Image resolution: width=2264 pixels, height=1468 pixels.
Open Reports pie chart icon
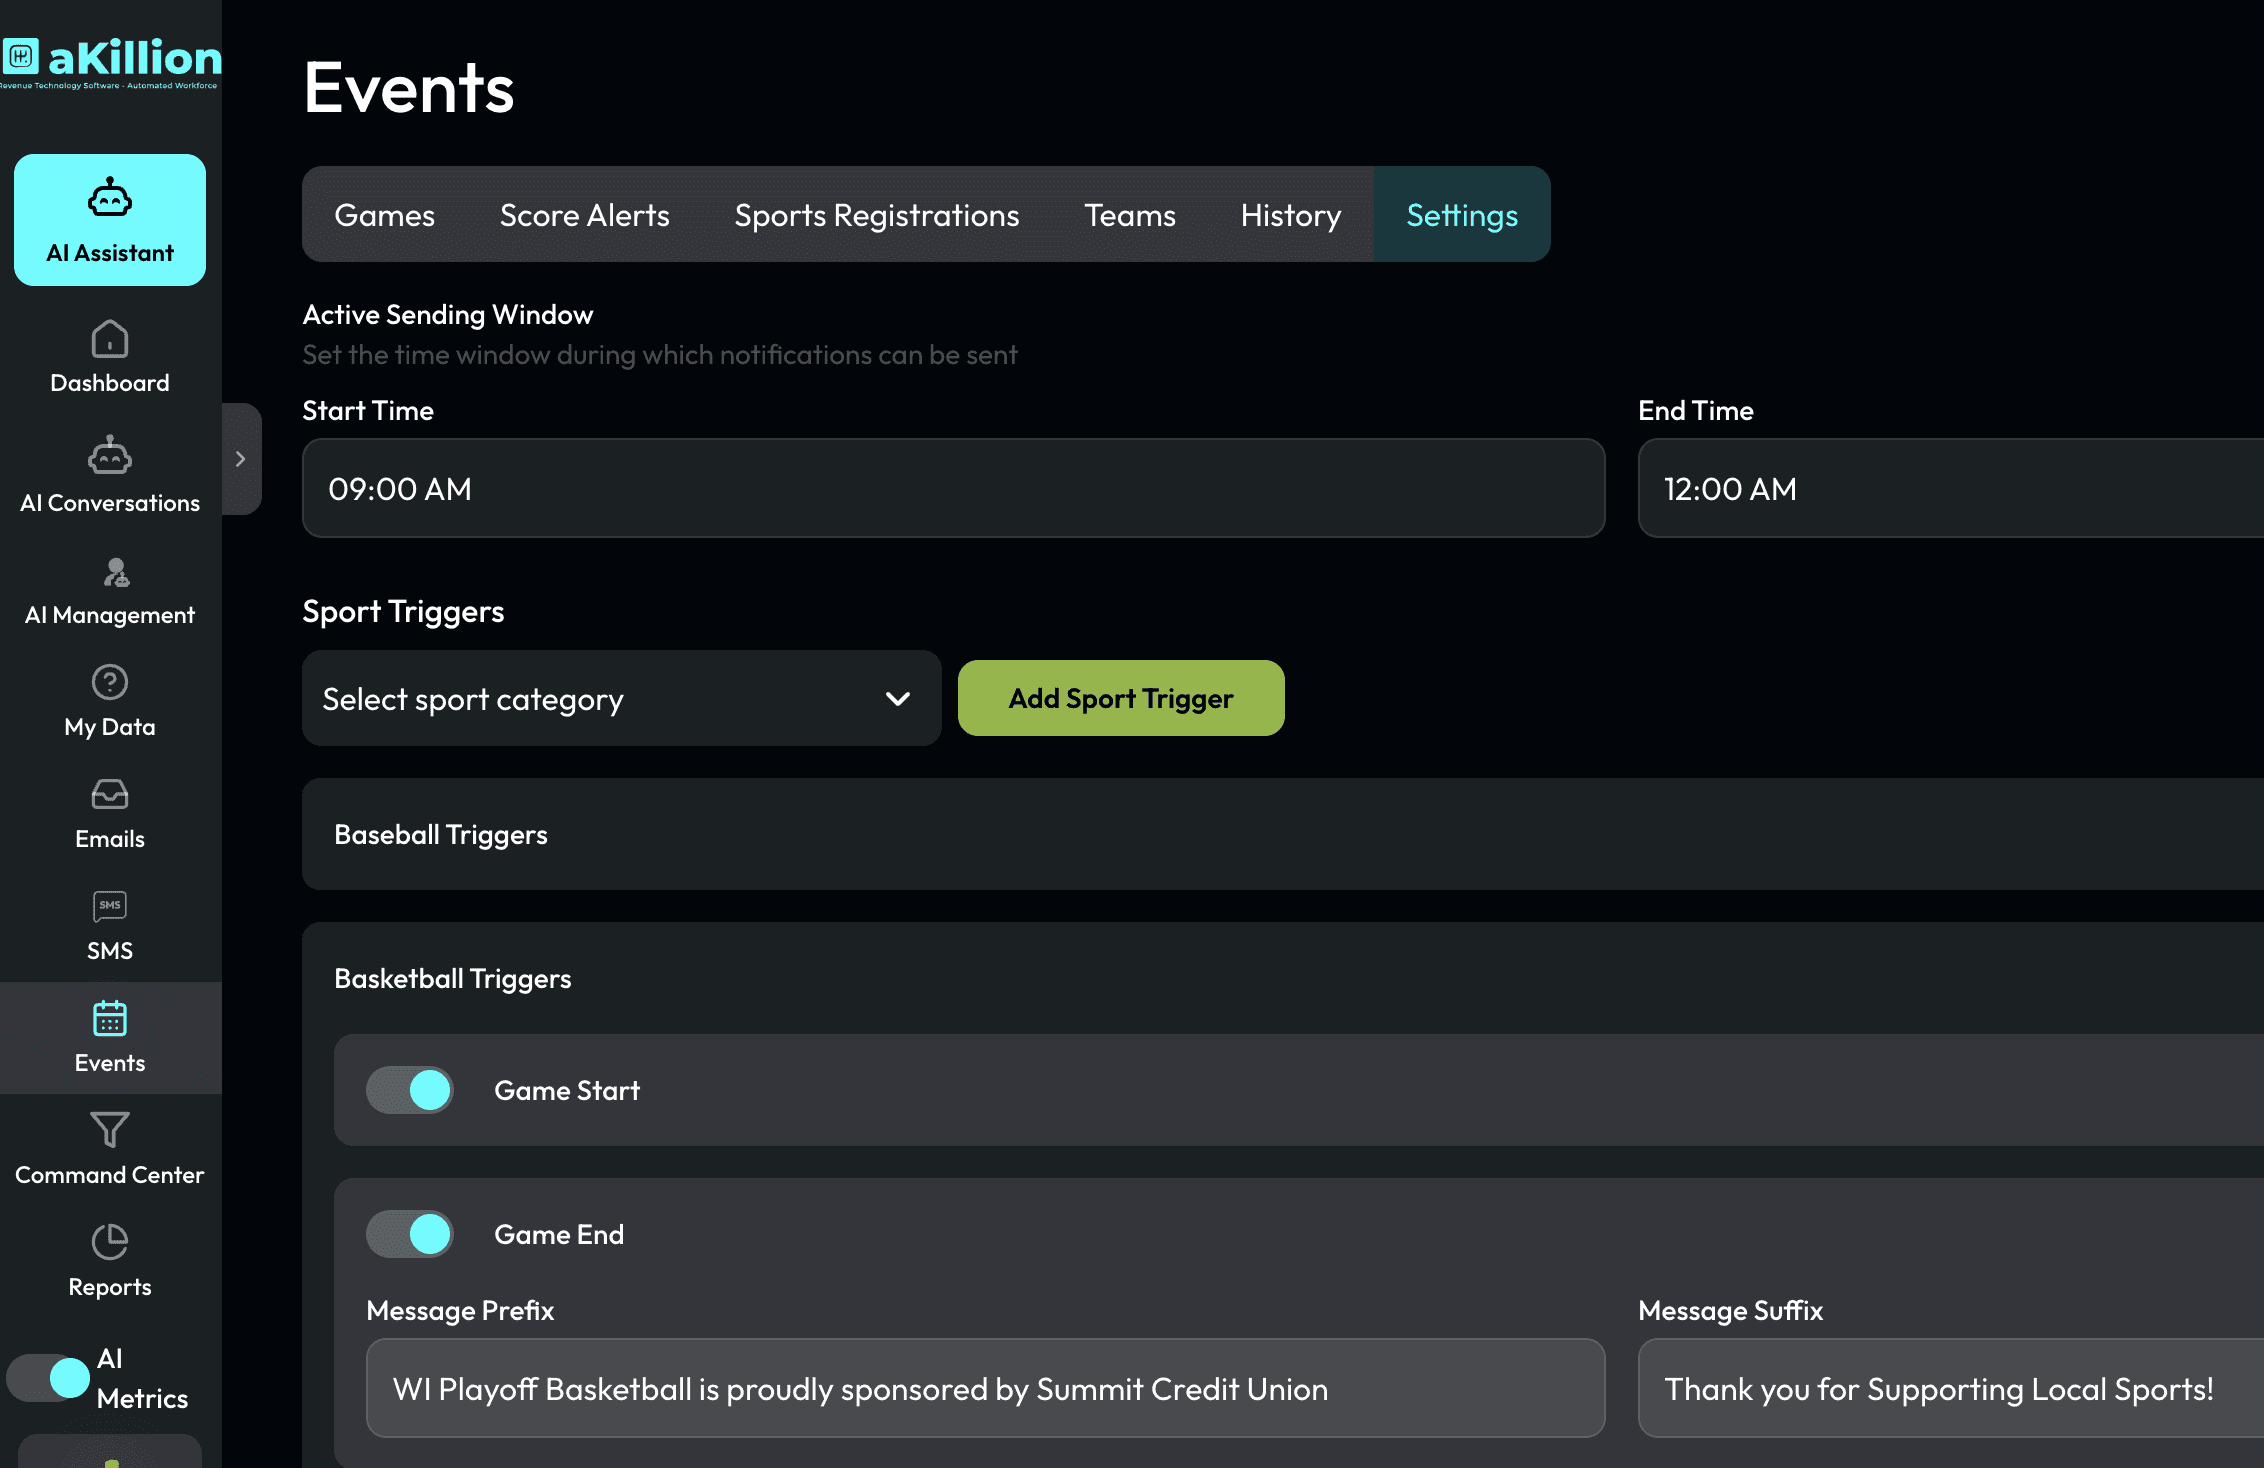click(110, 1242)
